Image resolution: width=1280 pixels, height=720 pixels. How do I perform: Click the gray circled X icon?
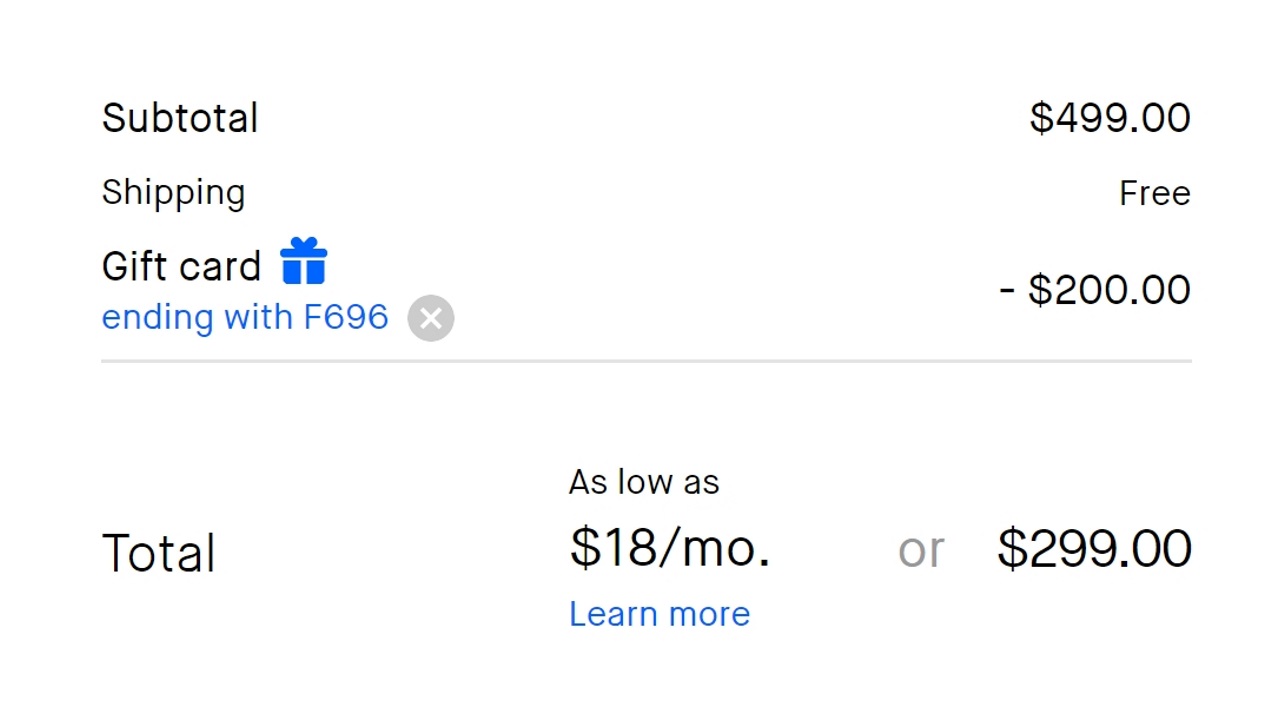coord(431,318)
